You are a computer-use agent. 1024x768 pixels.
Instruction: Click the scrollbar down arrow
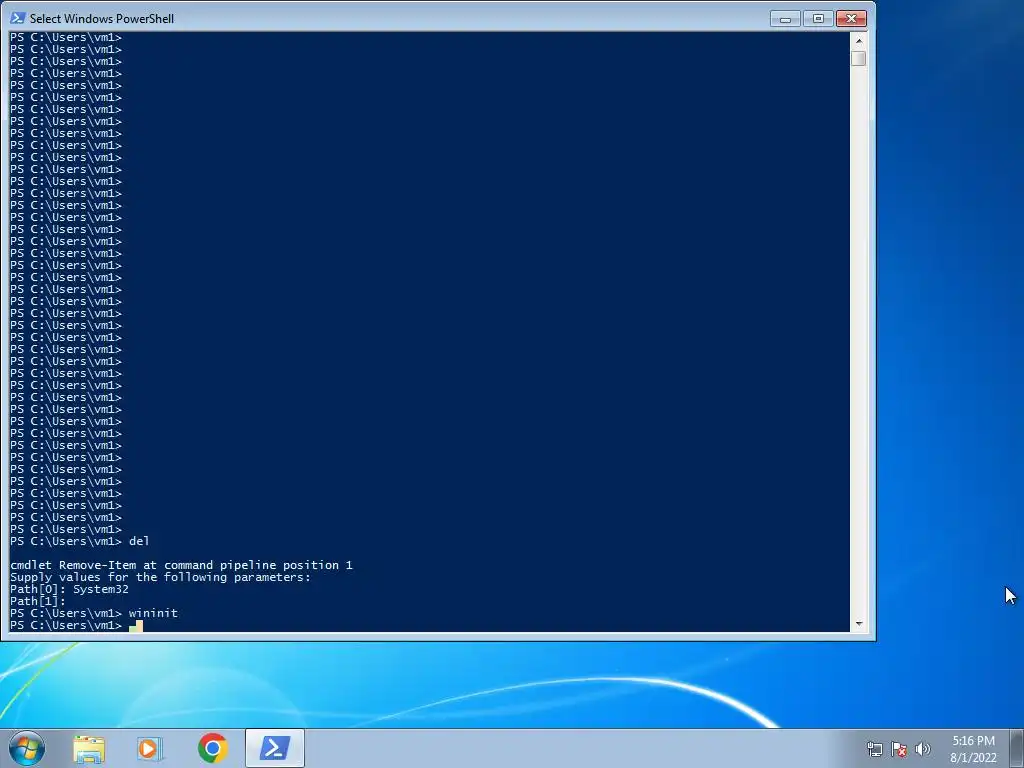pos(859,624)
